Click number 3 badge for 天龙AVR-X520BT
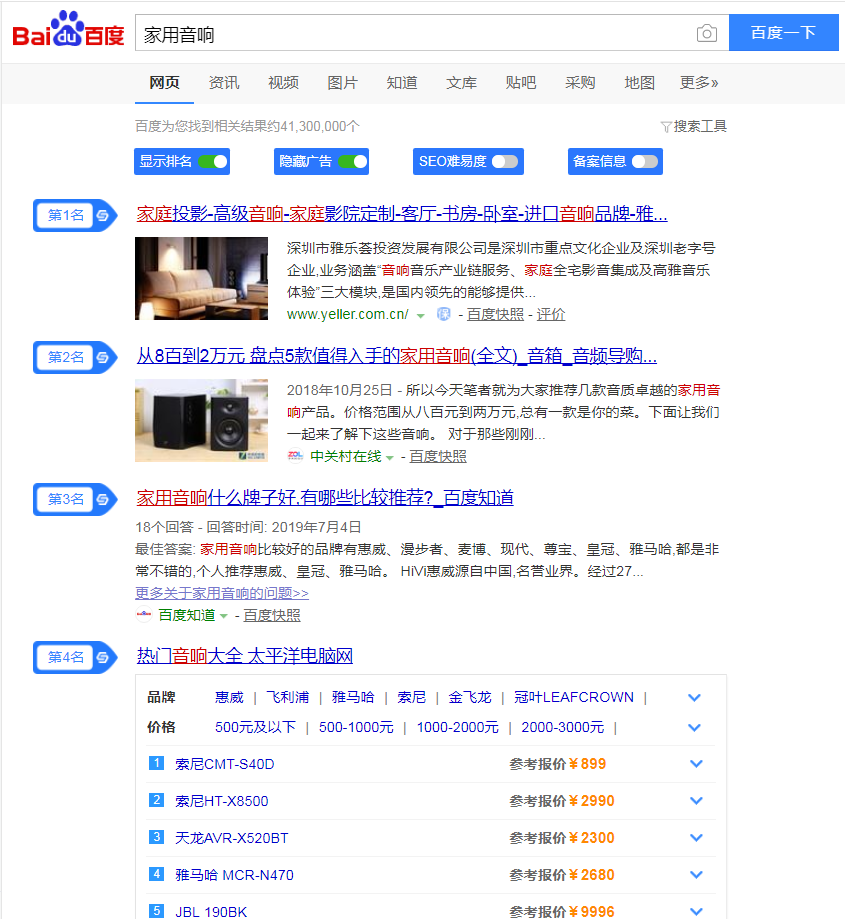 [156, 837]
